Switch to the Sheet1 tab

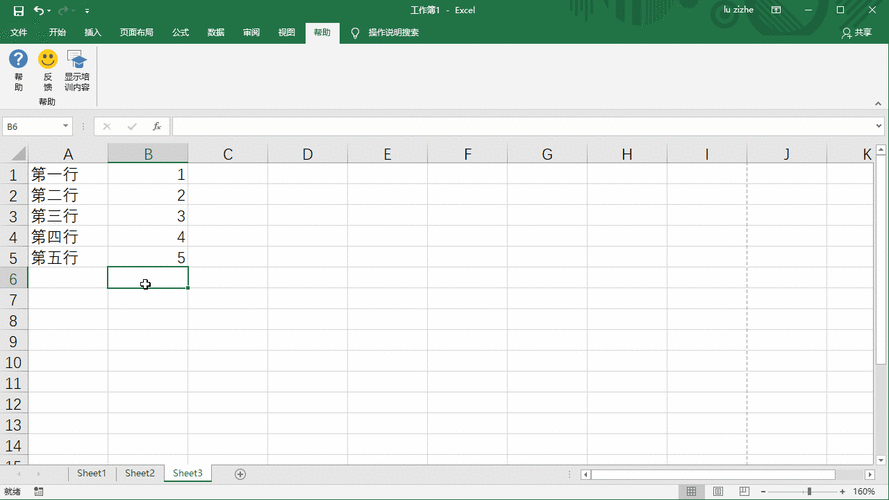(91, 473)
